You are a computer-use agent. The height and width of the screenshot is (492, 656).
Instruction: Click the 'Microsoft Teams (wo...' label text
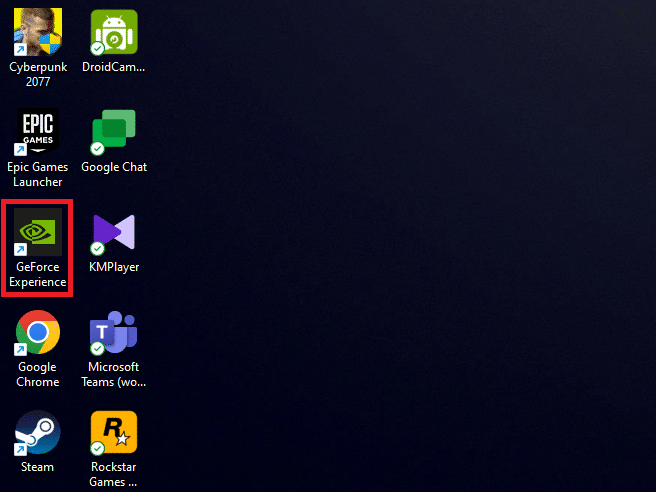(x=114, y=374)
